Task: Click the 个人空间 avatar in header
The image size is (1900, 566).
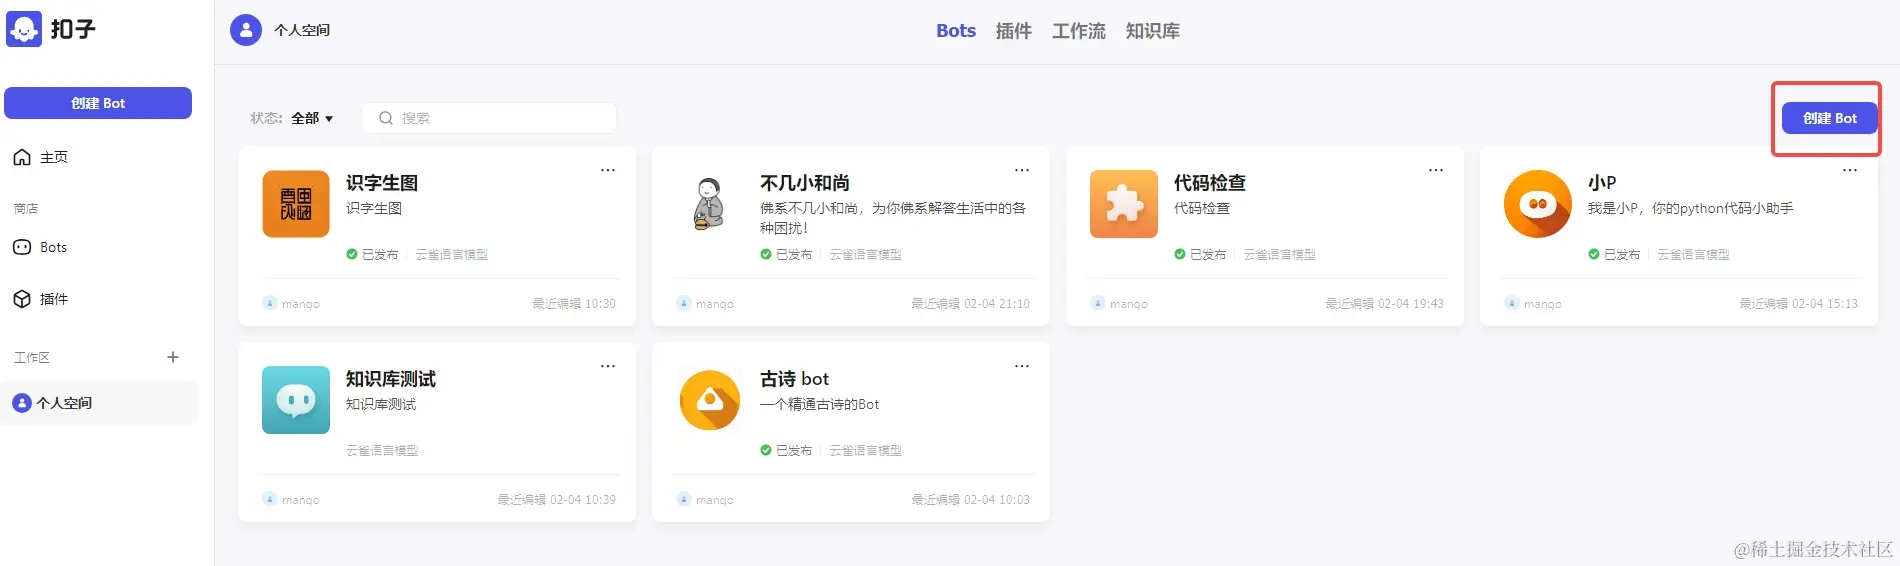Action: (246, 30)
